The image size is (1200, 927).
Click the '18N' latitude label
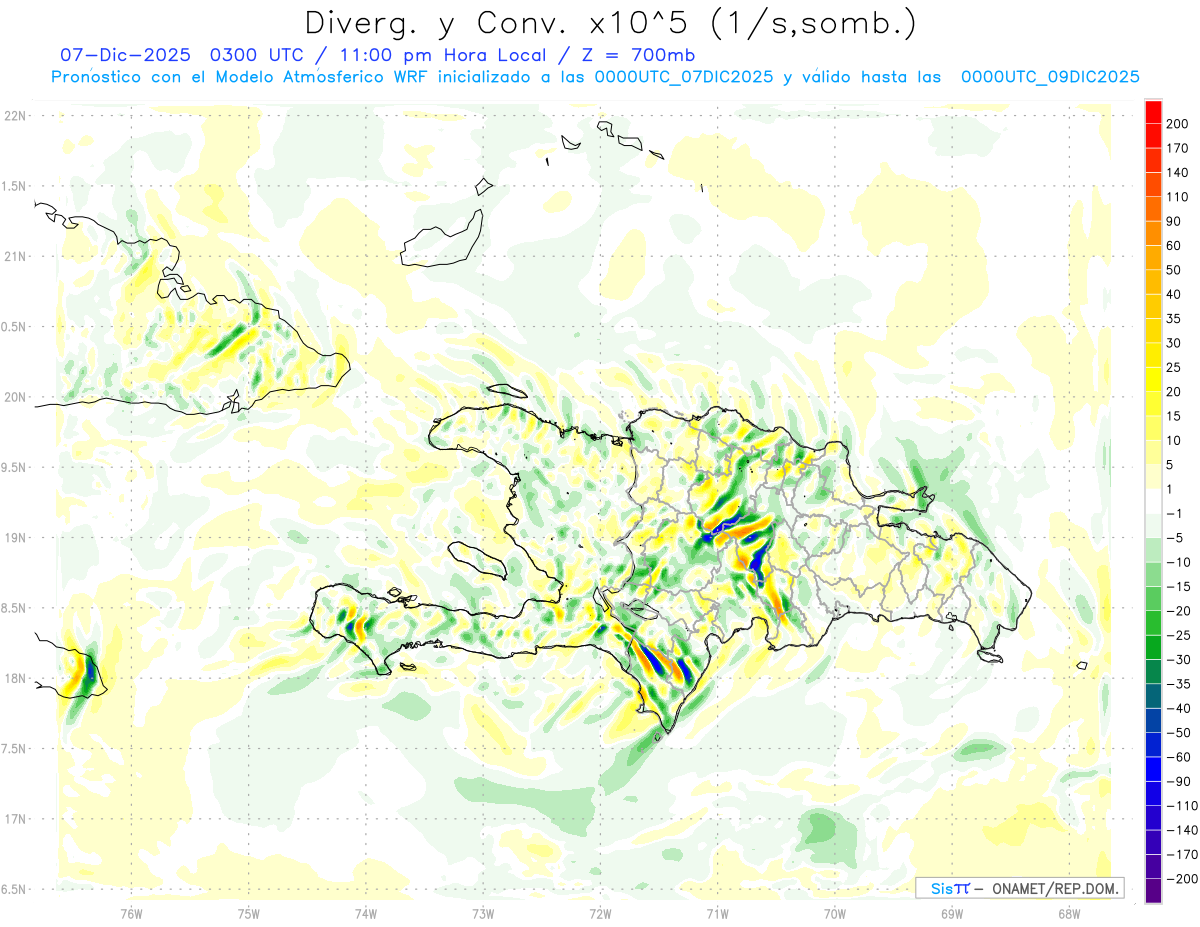tap(14, 679)
